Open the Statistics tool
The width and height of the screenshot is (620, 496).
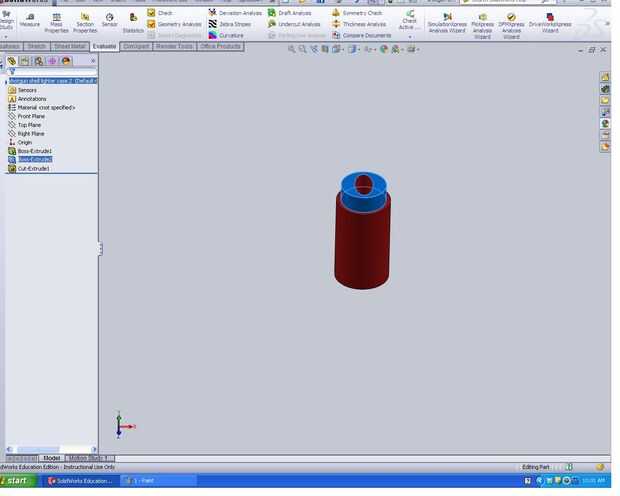[x=133, y=23]
